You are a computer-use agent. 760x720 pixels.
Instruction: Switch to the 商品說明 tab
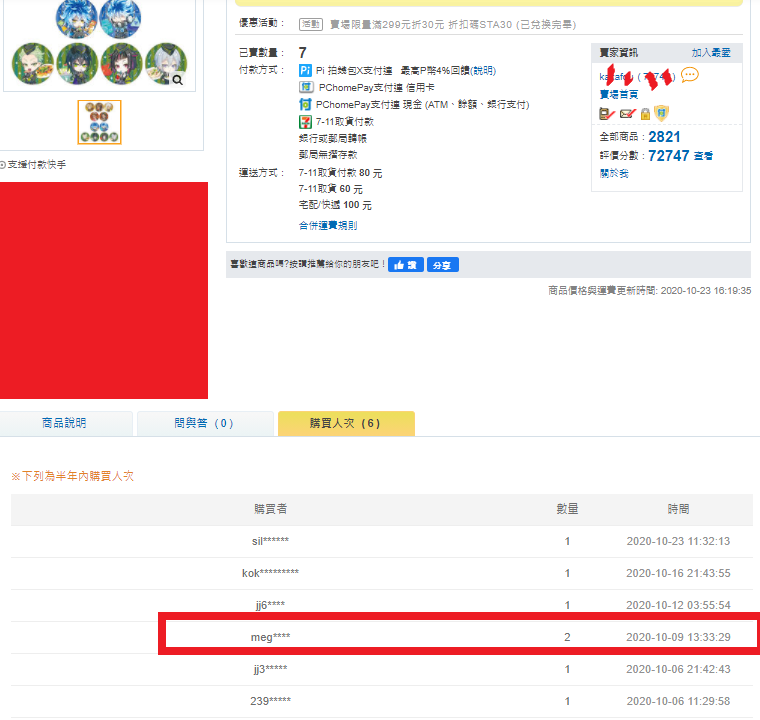[x=64, y=423]
